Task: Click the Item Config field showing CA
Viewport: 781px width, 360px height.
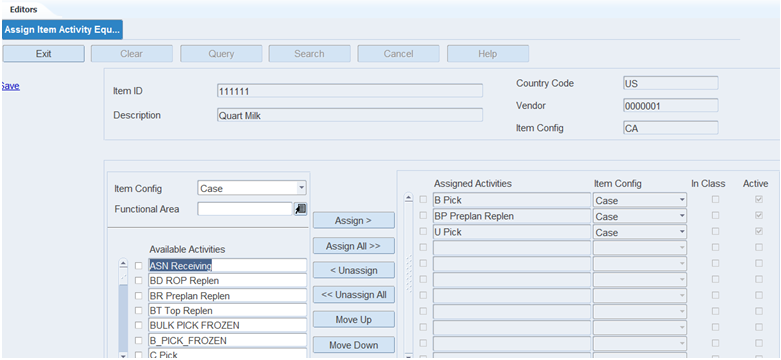Action: [670, 128]
